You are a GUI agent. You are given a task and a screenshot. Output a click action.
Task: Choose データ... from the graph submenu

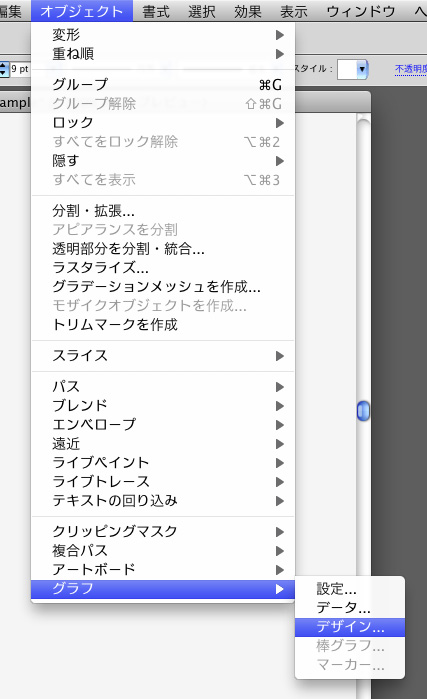click(350, 608)
